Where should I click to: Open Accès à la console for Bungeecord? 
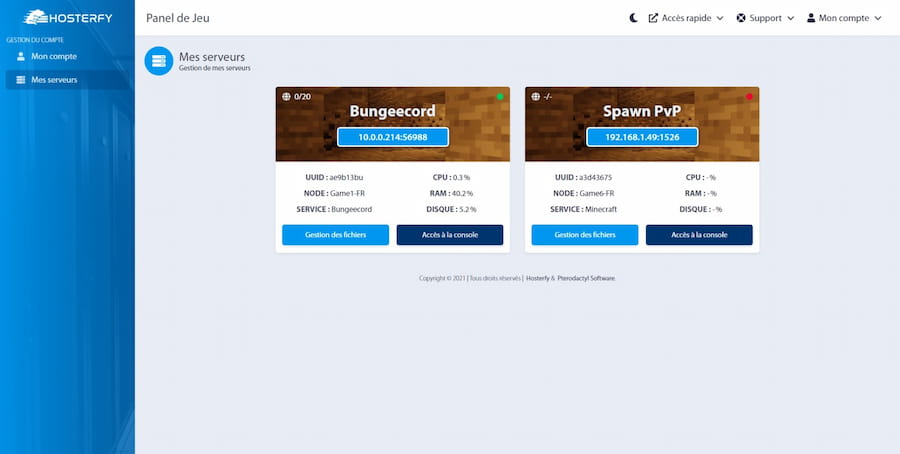450,234
